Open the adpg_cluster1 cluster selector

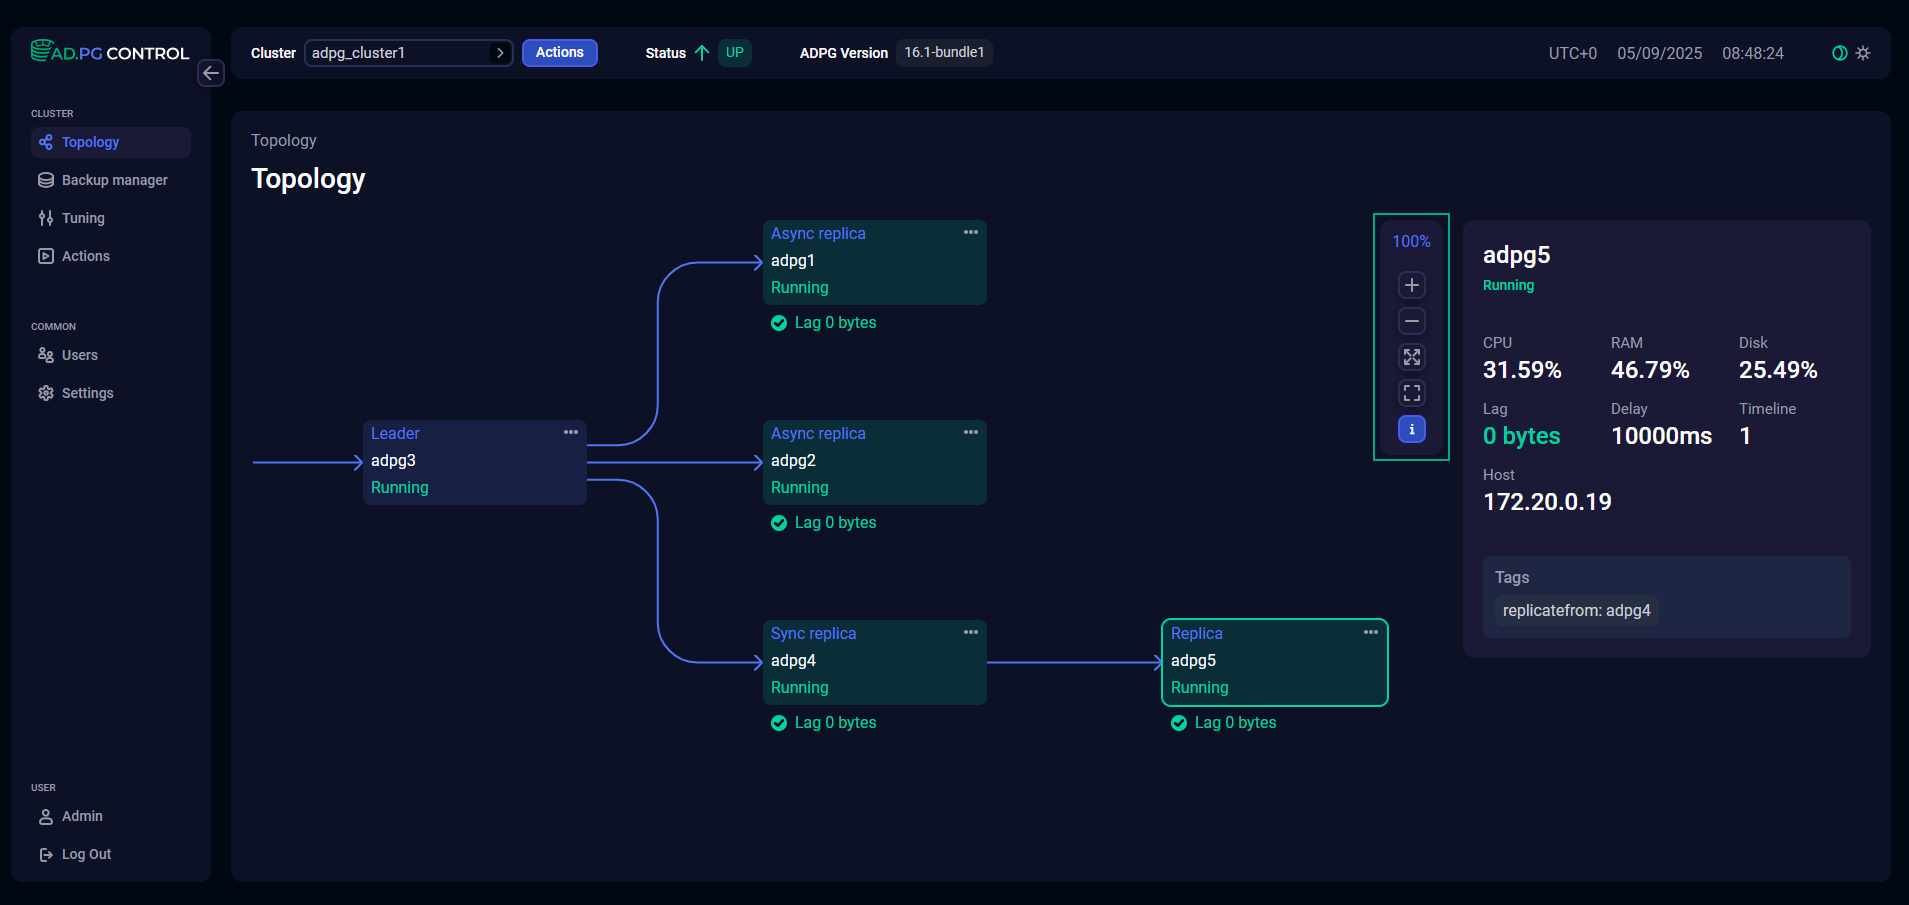click(408, 53)
